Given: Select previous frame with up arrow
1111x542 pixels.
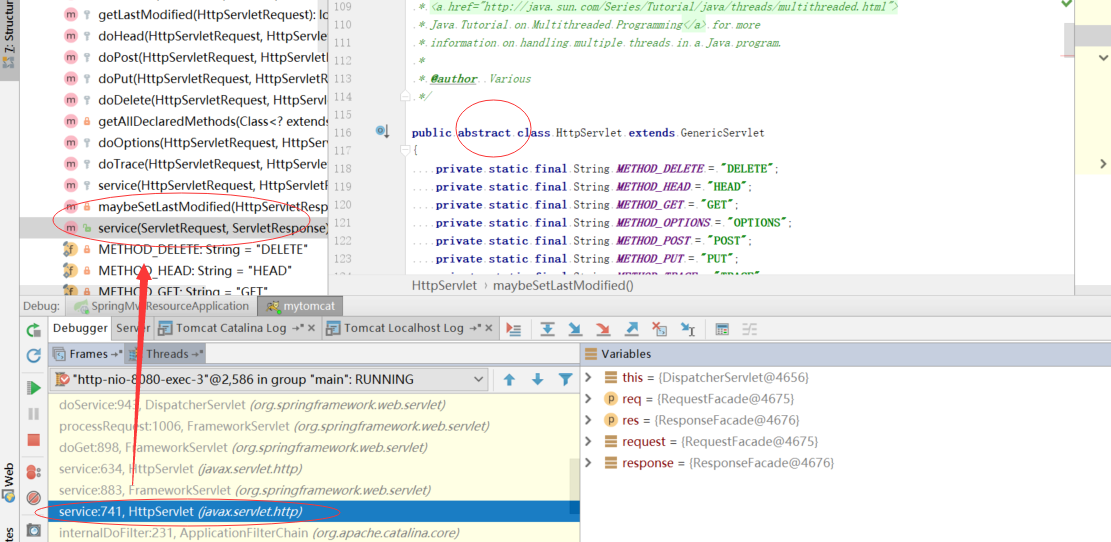Looking at the screenshot, I should coord(509,380).
